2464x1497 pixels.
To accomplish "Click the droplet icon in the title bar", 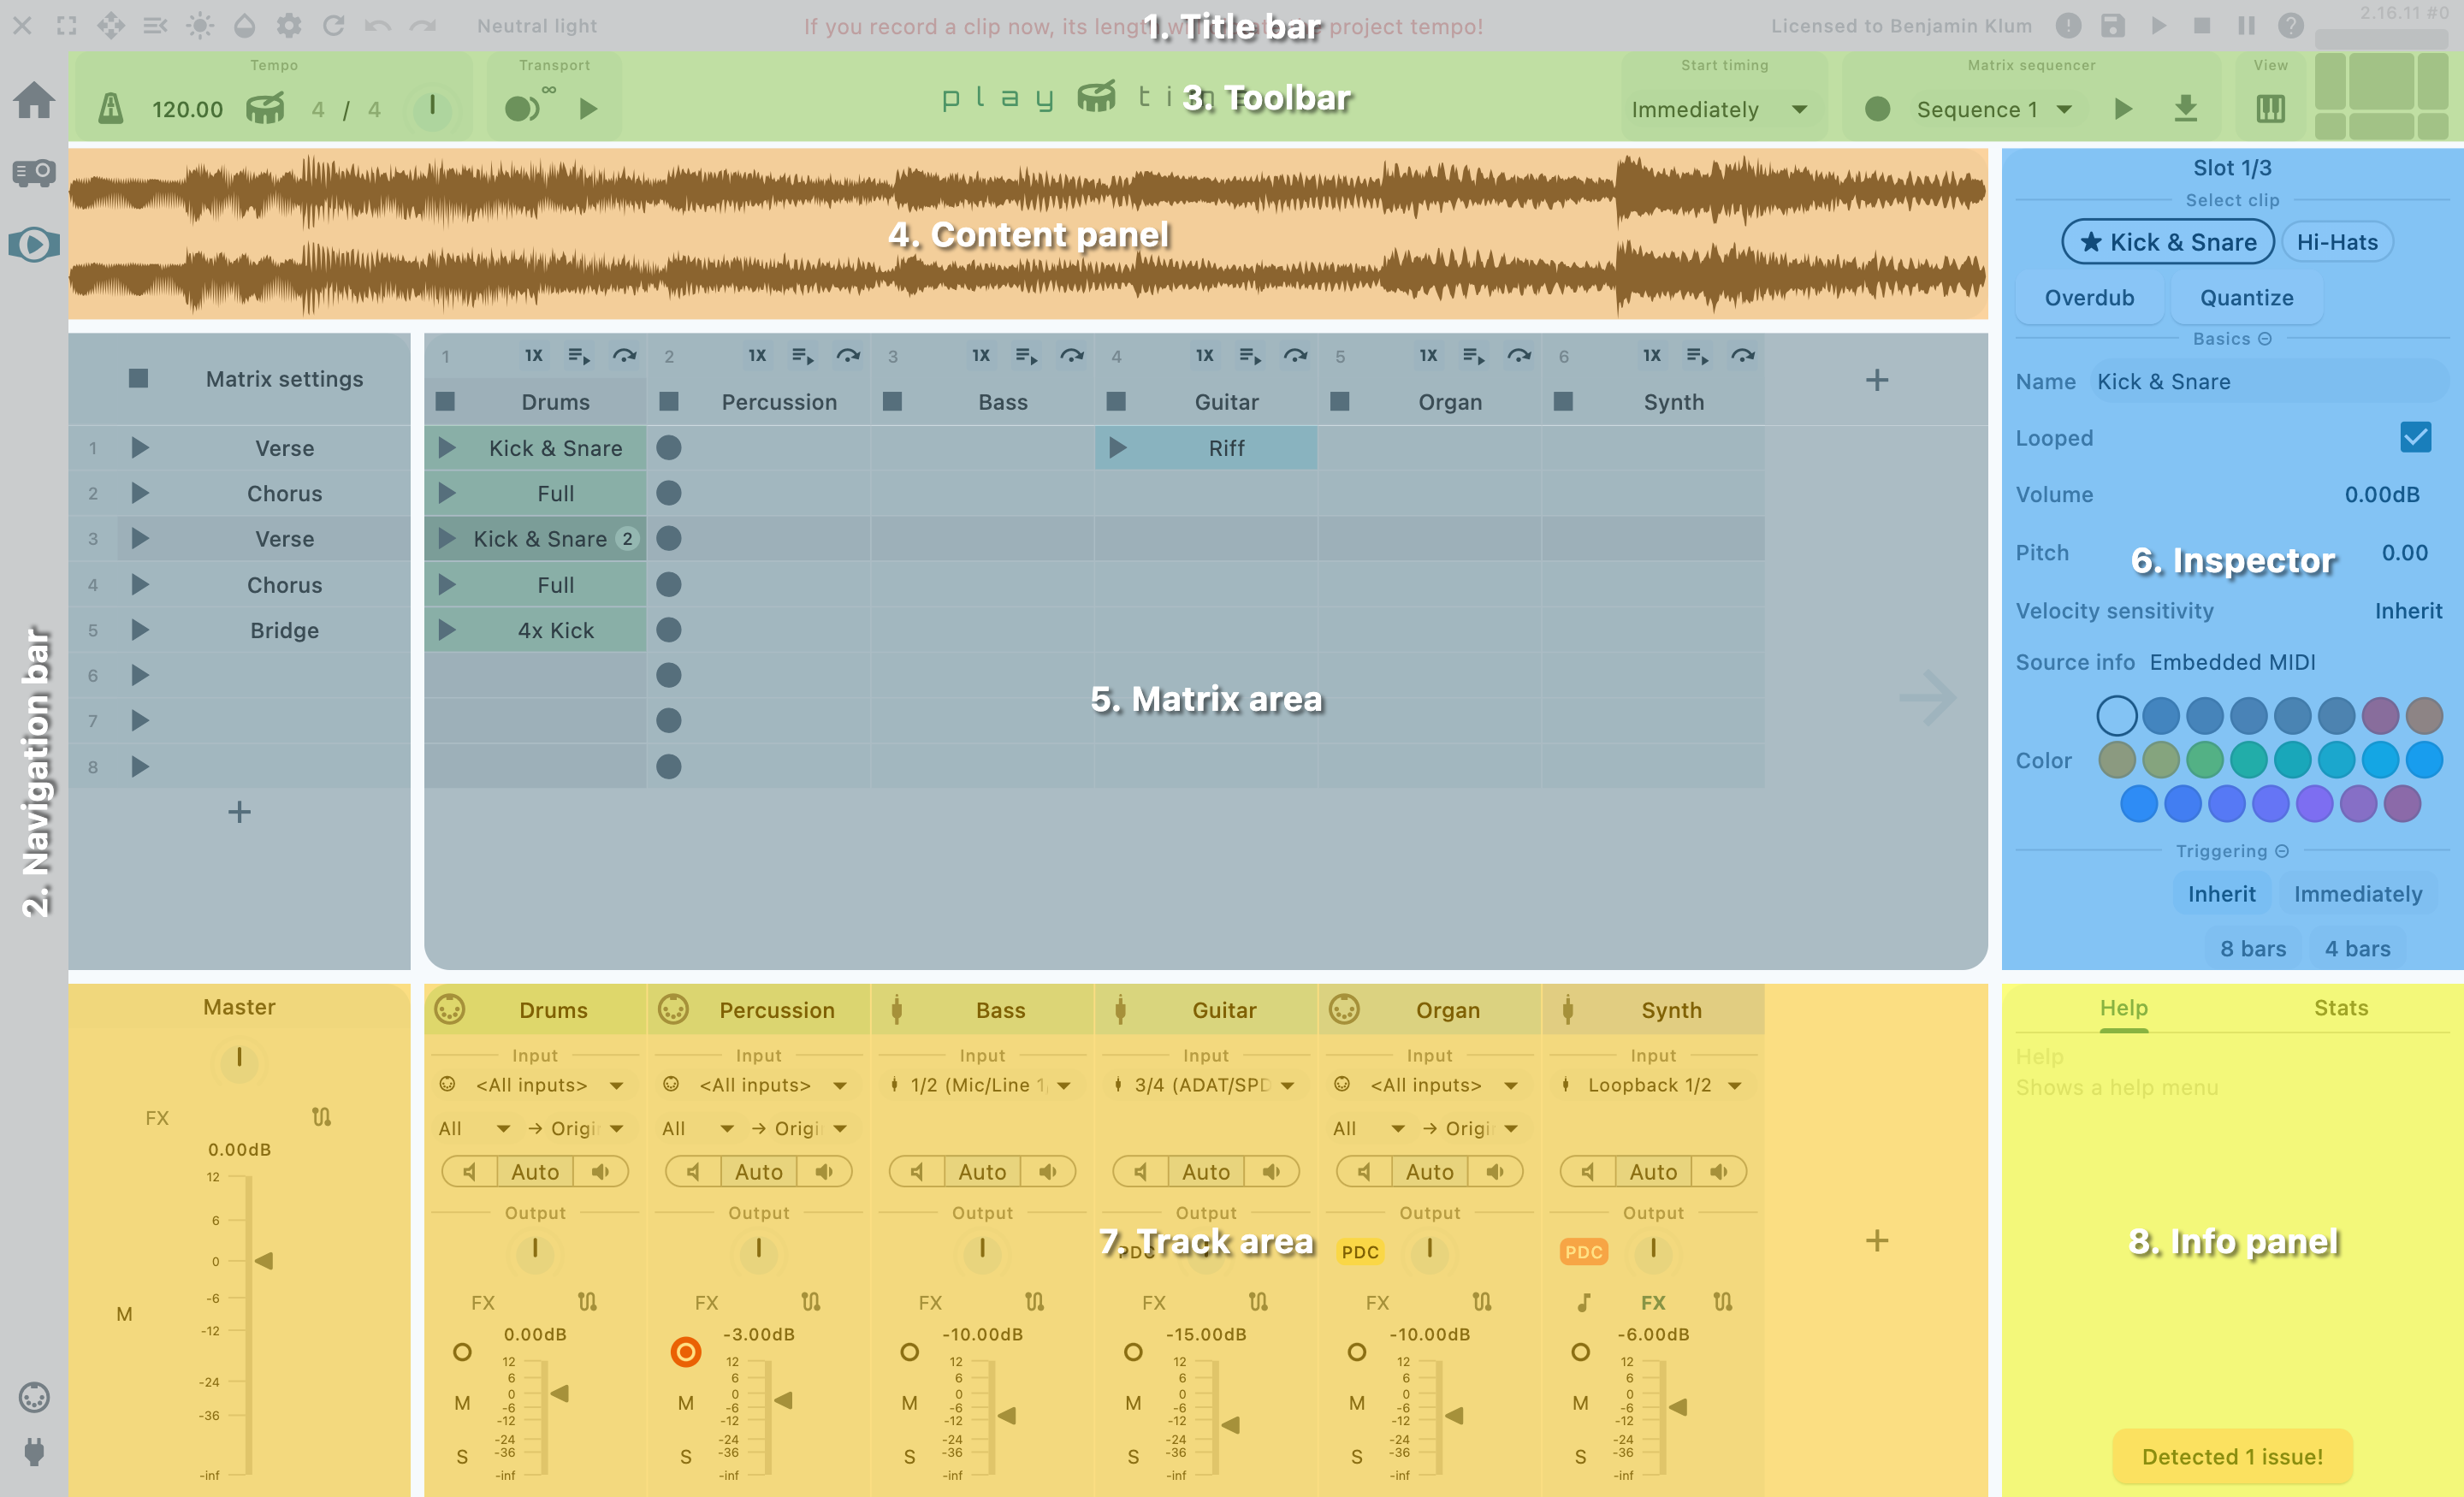I will (245, 26).
